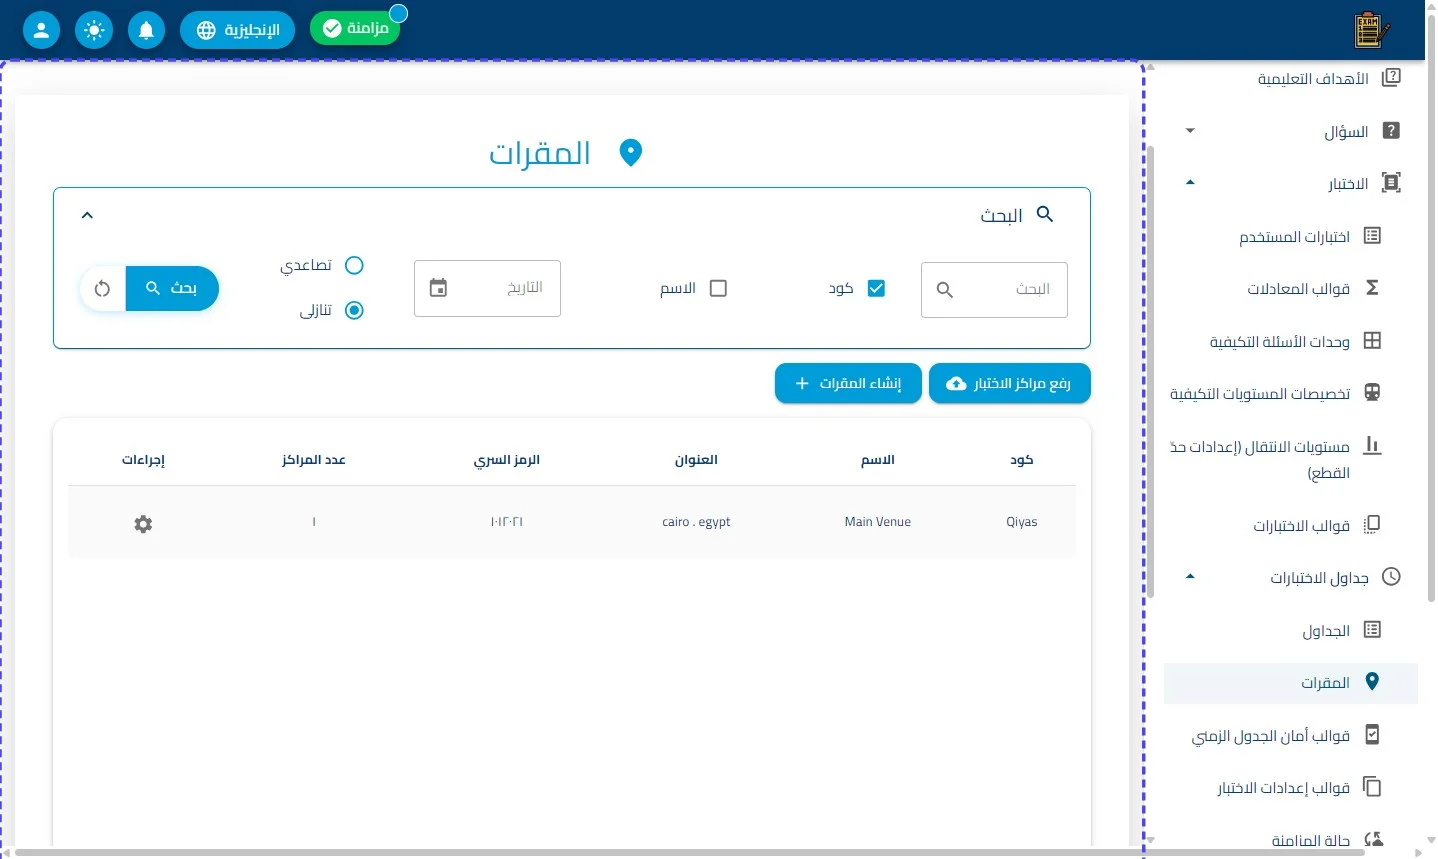Click the مستويات الانتقال chart icon
The width and height of the screenshot is (1438, 859).
tap(1372, 446)
